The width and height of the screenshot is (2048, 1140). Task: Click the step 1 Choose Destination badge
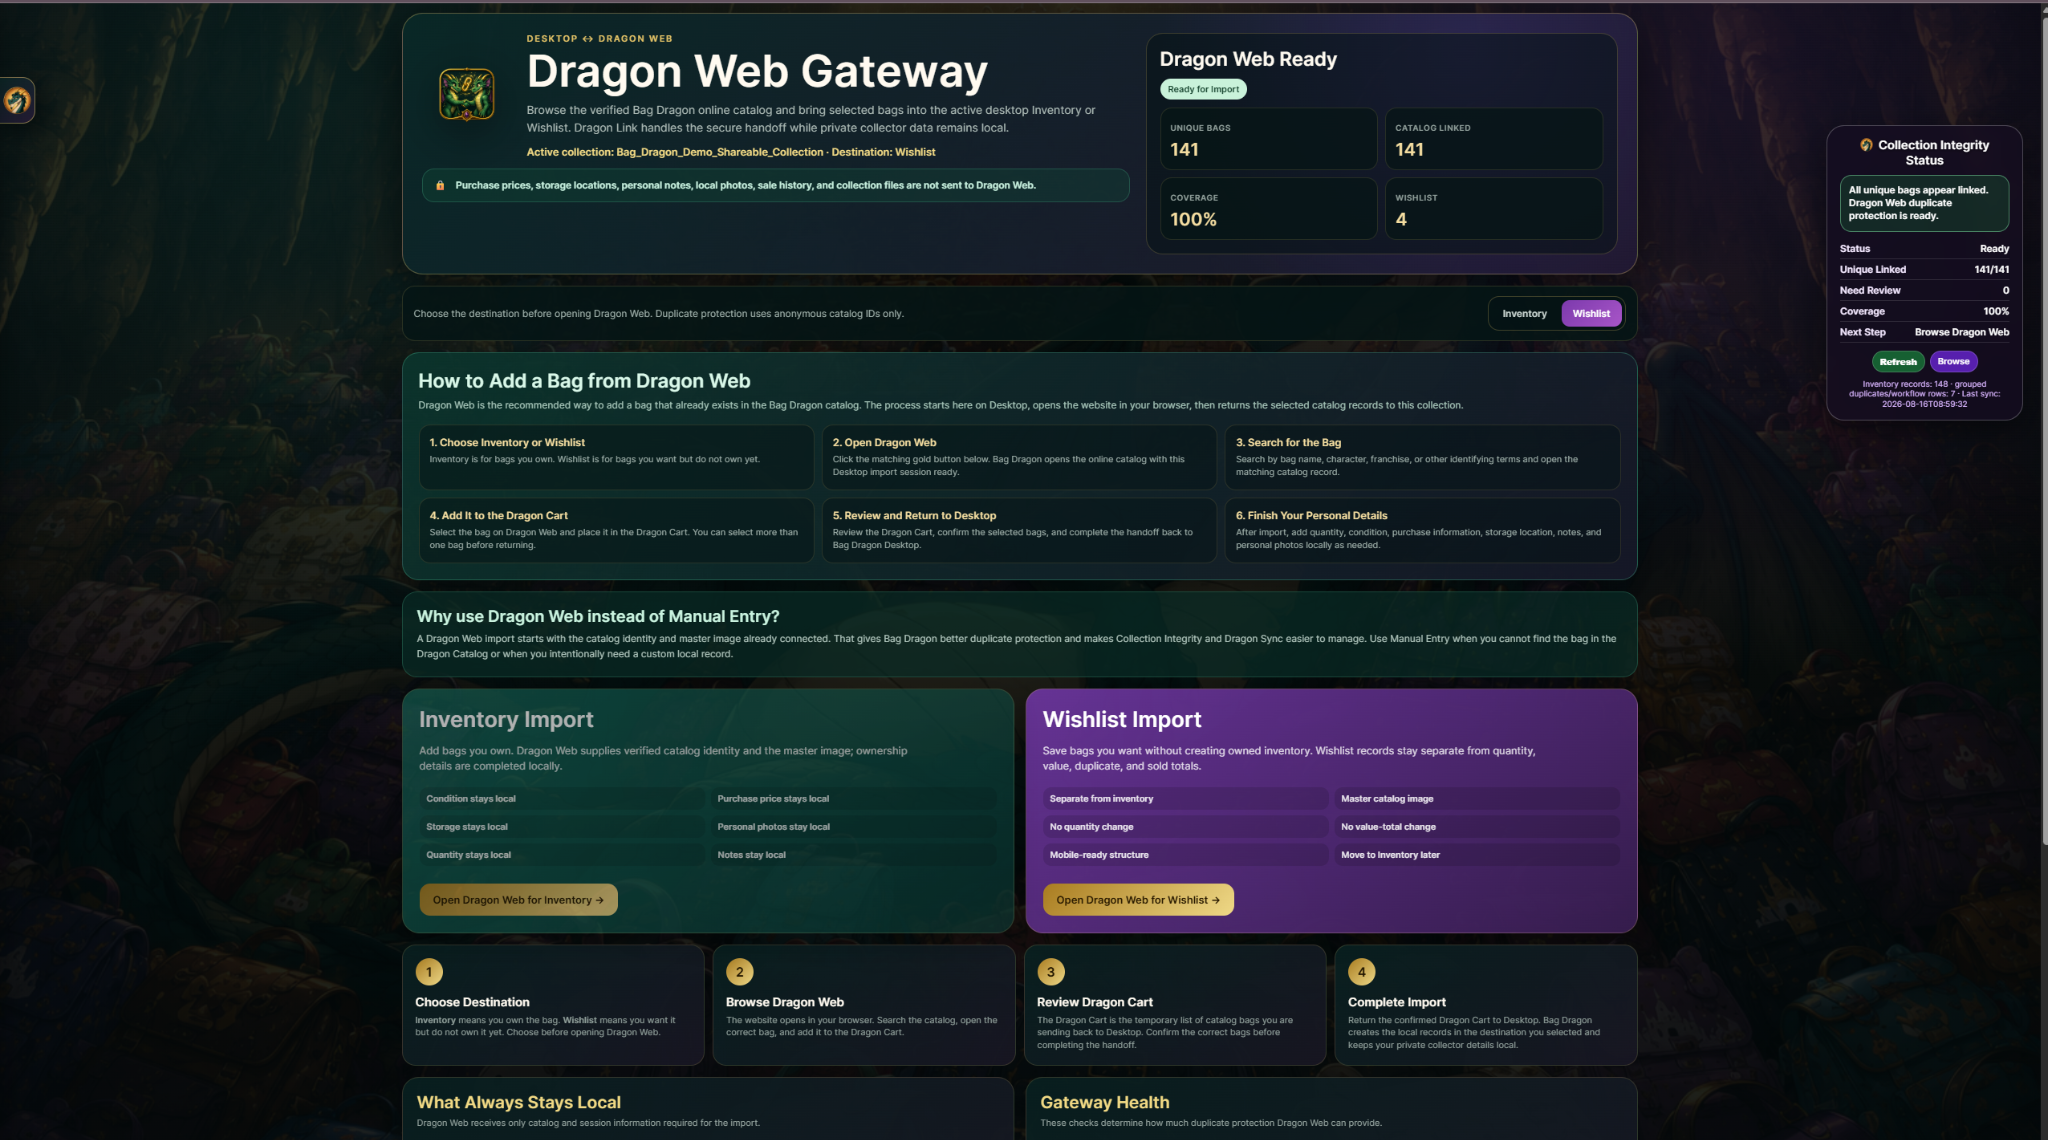click(x=429, y=972)
